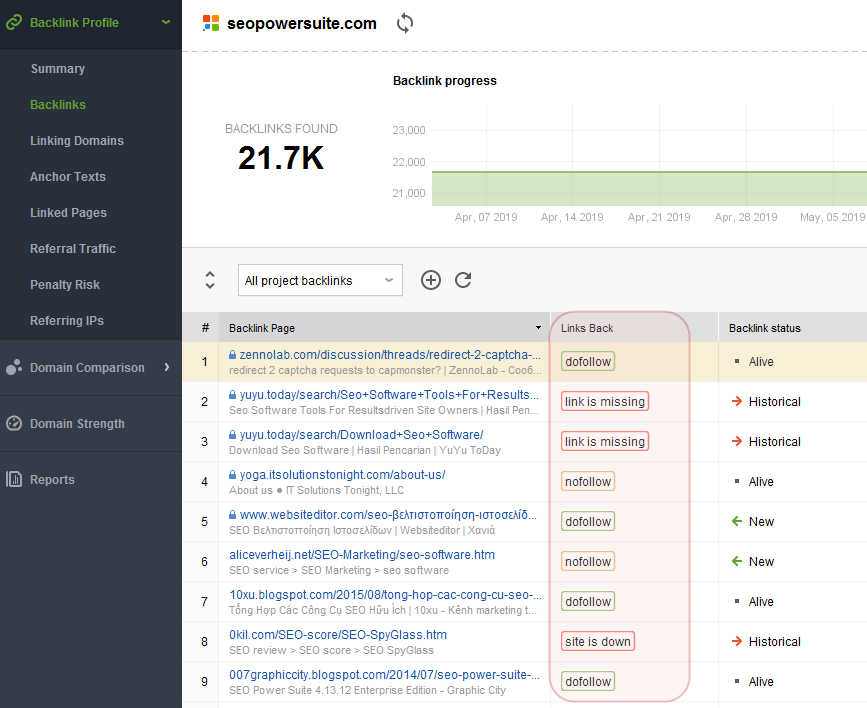The width and height of the screenshot is (867, 708).
Task: Open the All project backlinks dropdown
Action: (x=320, y=280)
